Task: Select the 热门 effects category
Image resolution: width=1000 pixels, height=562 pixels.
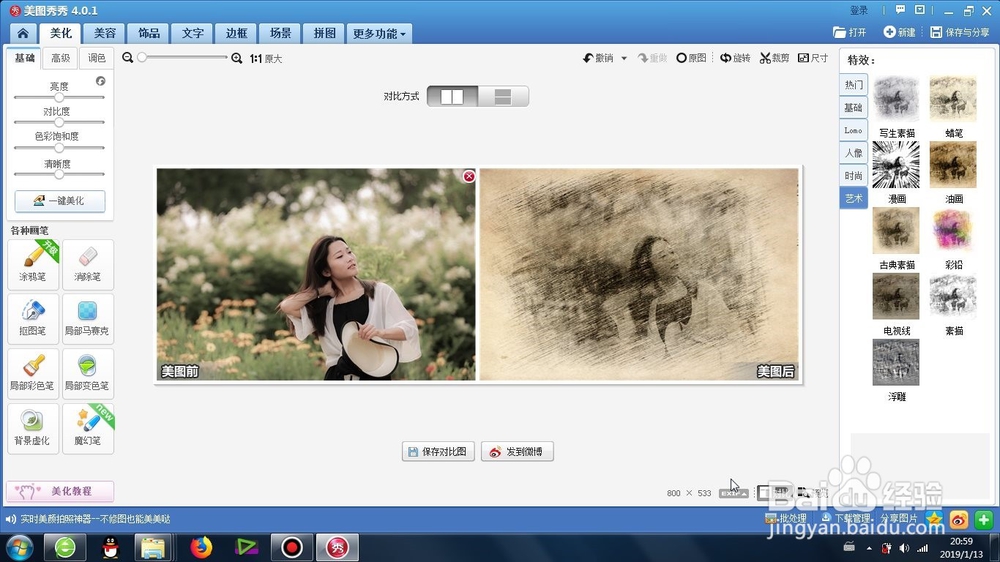Action: pos(853,85)
